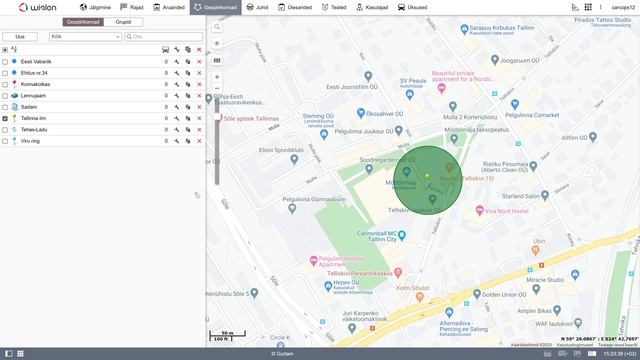Edit Eesti Vabarik with wrench icon
Viewport: 640px width, 360px height.
point(176,62)
